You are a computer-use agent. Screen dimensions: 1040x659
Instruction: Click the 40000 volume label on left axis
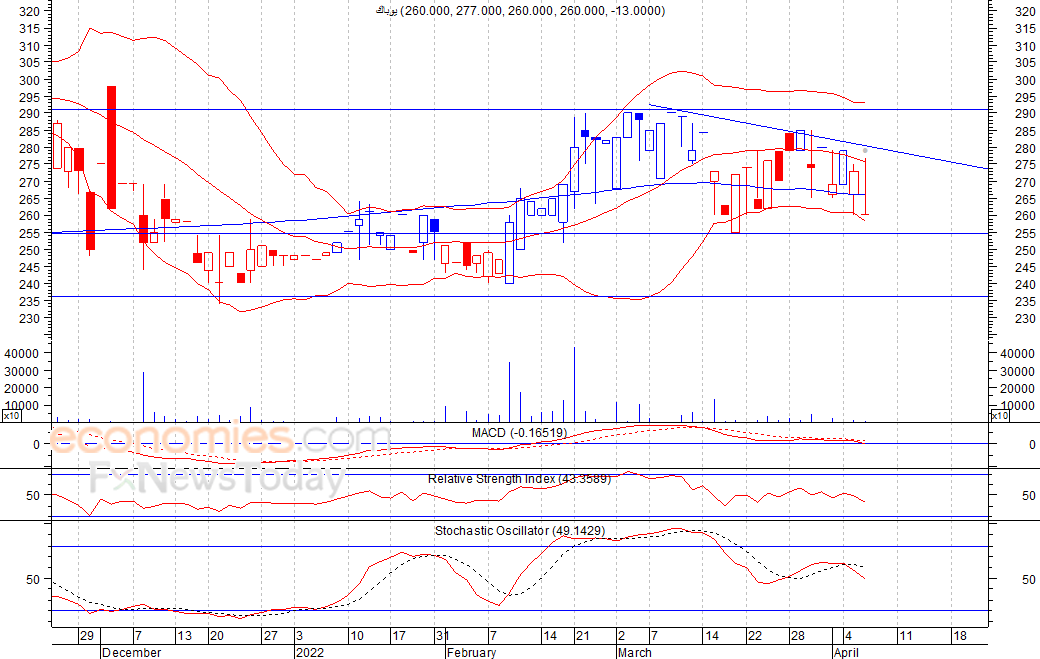[x=22, y=353]
